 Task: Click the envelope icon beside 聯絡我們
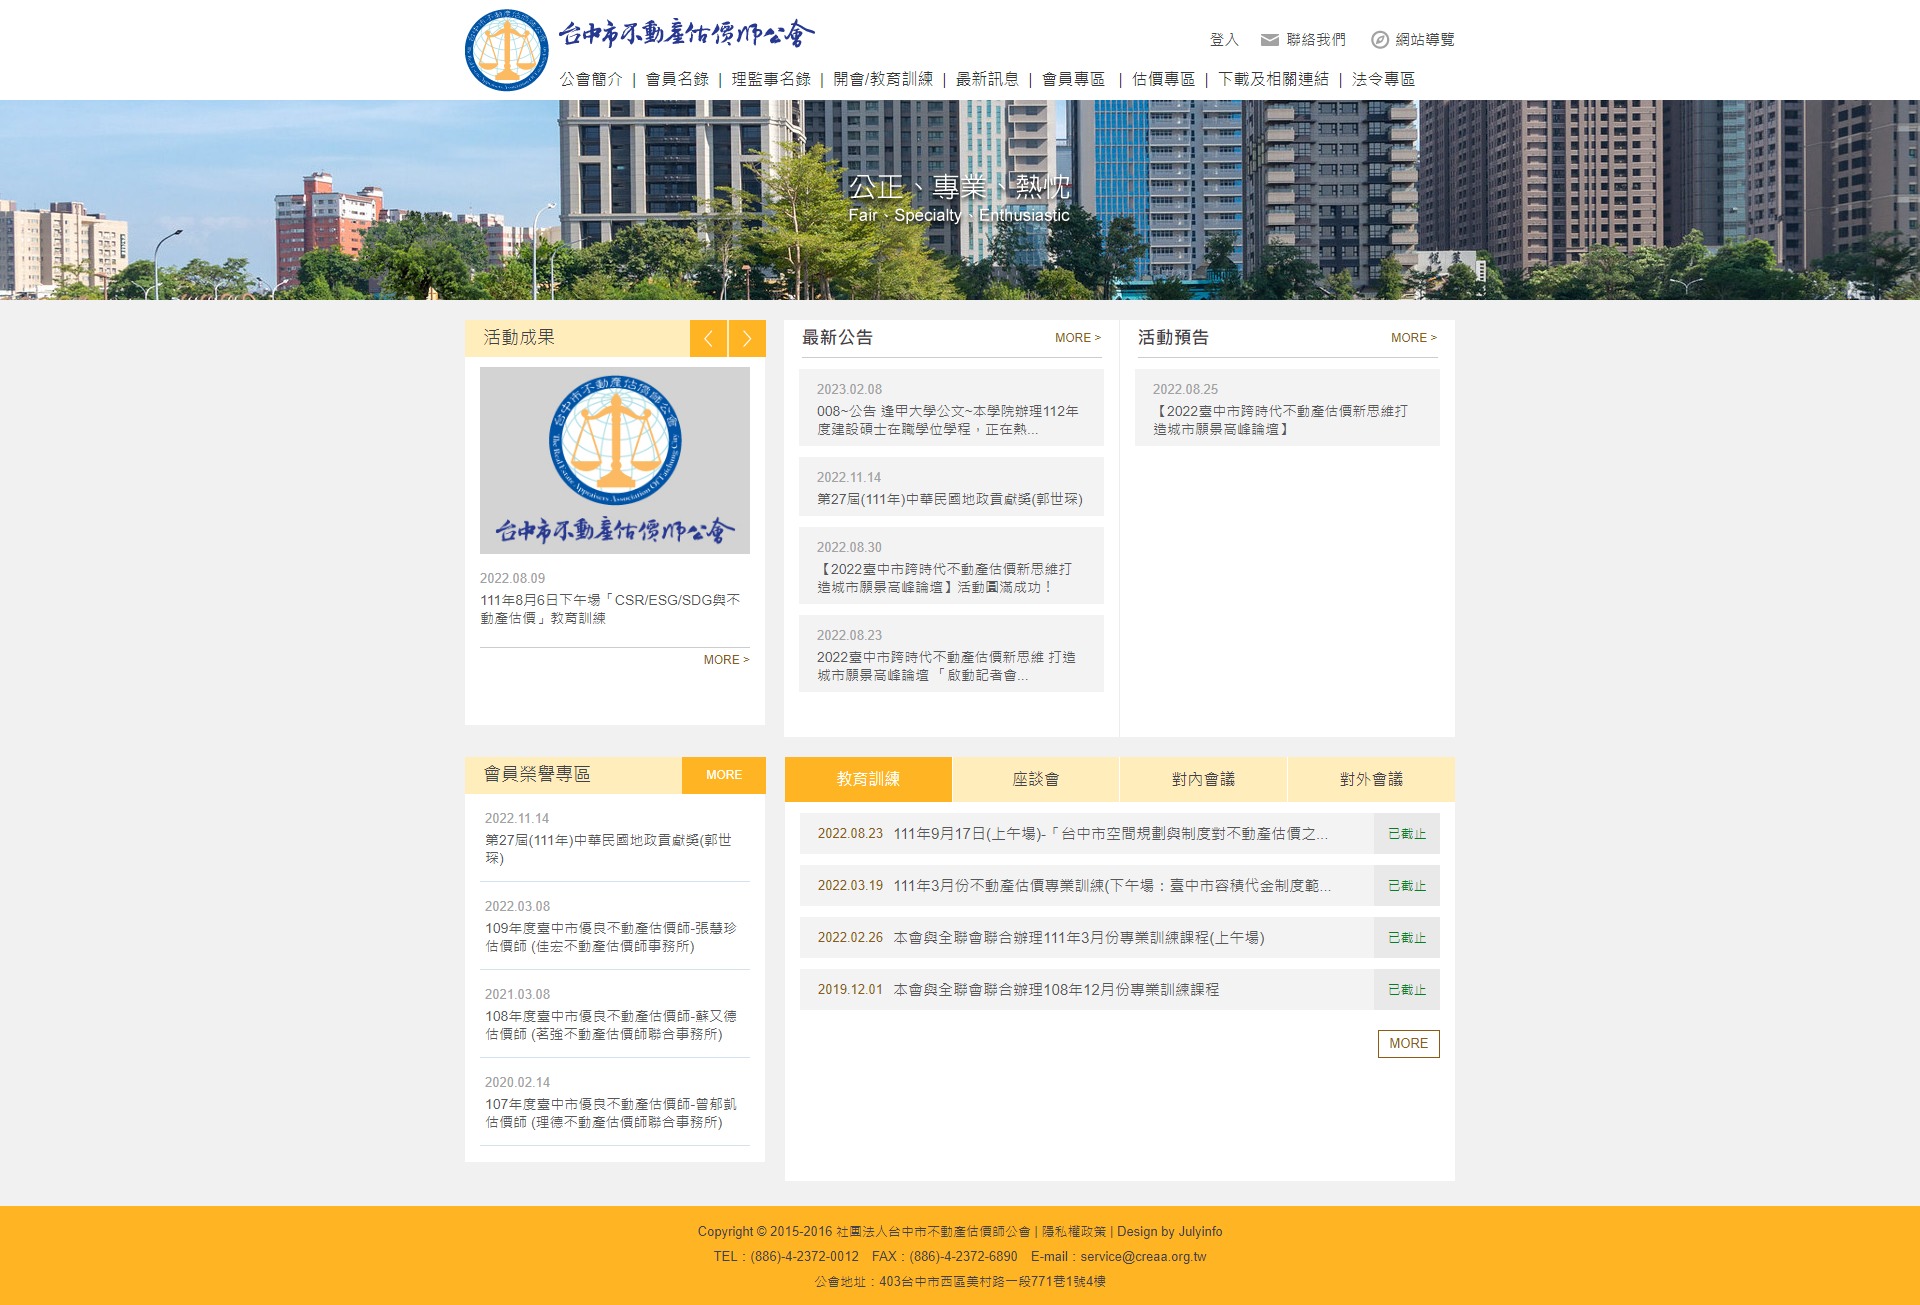point(1268,40)
